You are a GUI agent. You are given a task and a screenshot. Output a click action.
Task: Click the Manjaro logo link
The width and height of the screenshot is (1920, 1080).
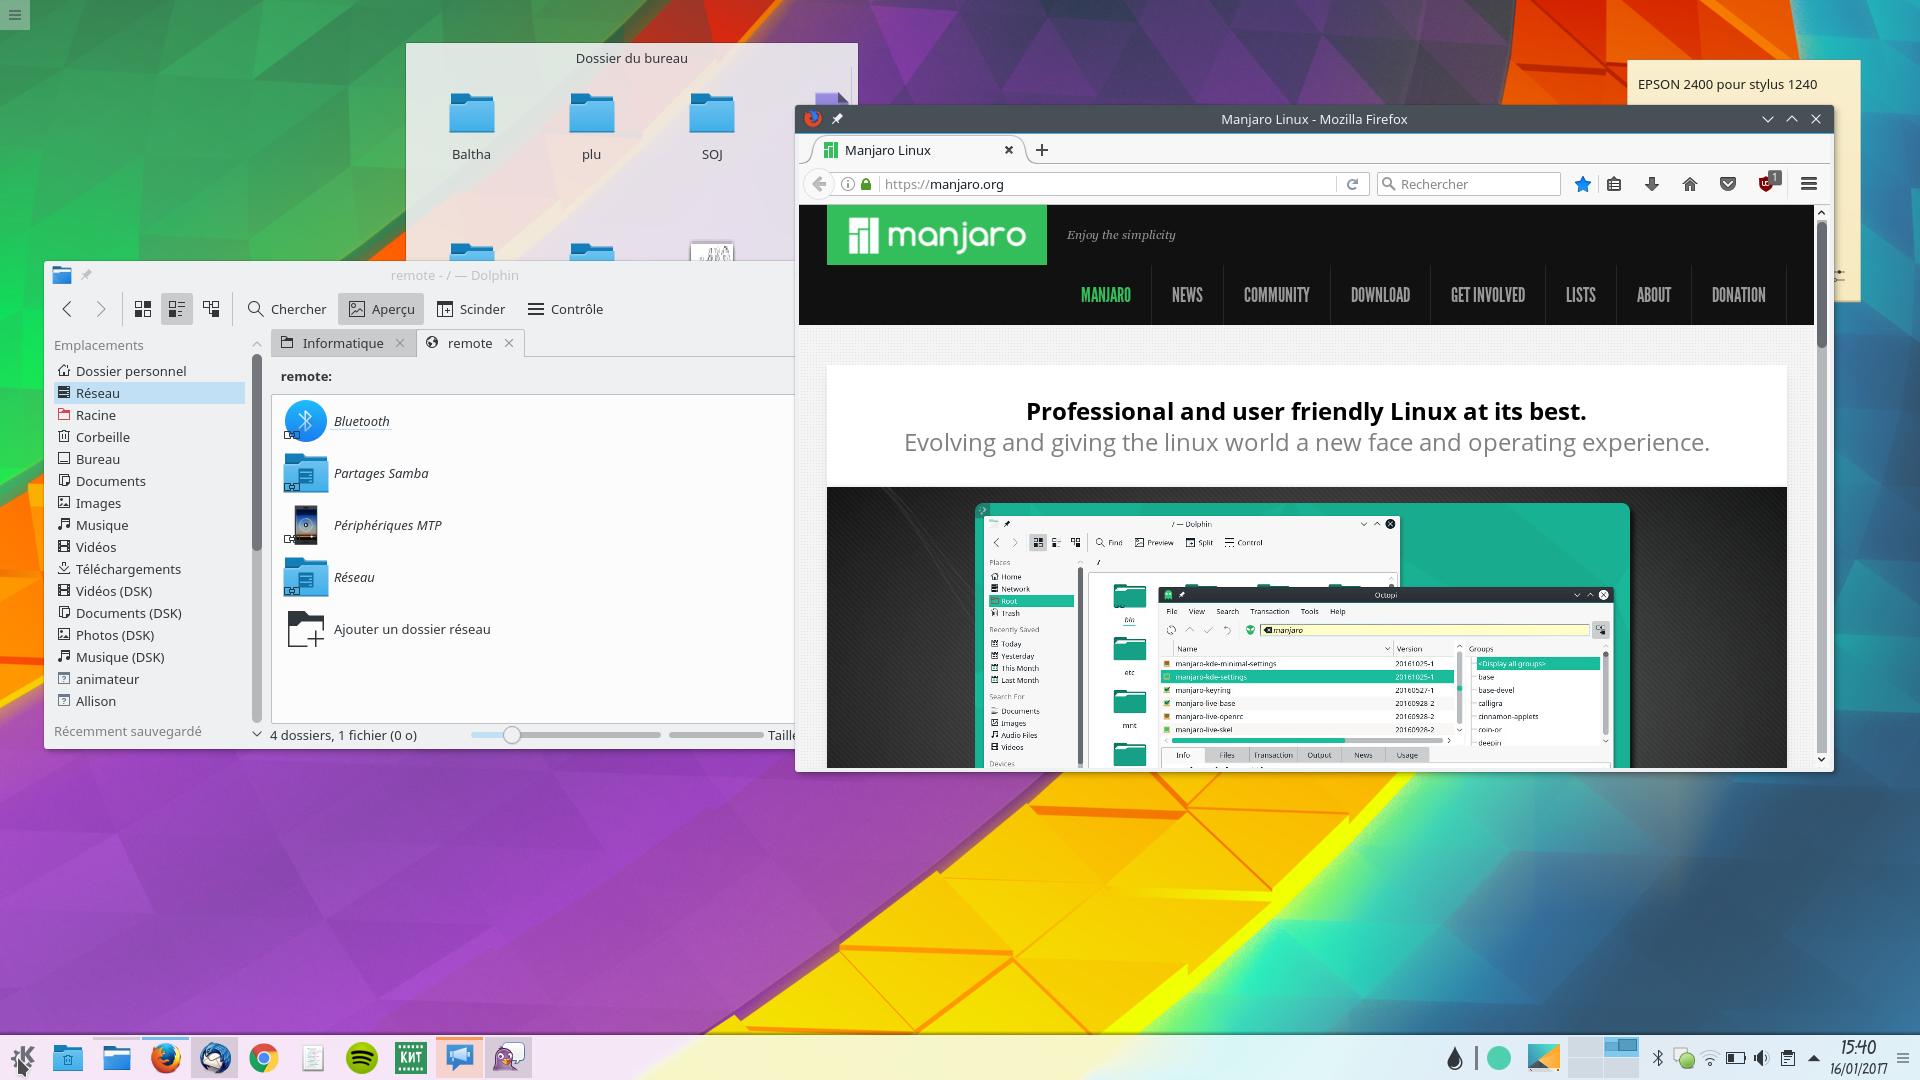(937, 235)
